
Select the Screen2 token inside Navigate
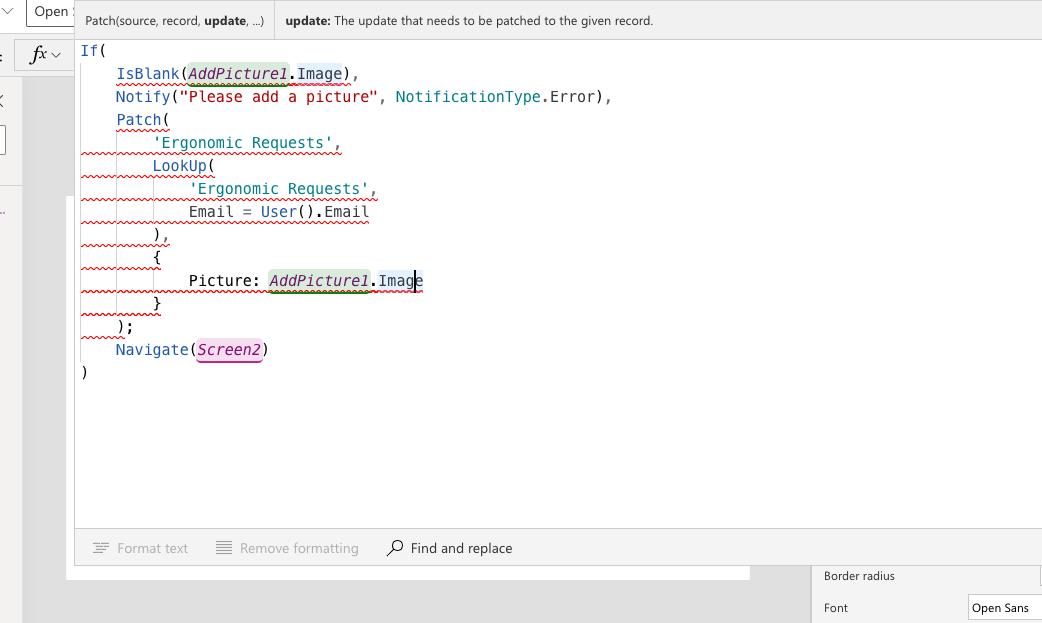[229, 349]
